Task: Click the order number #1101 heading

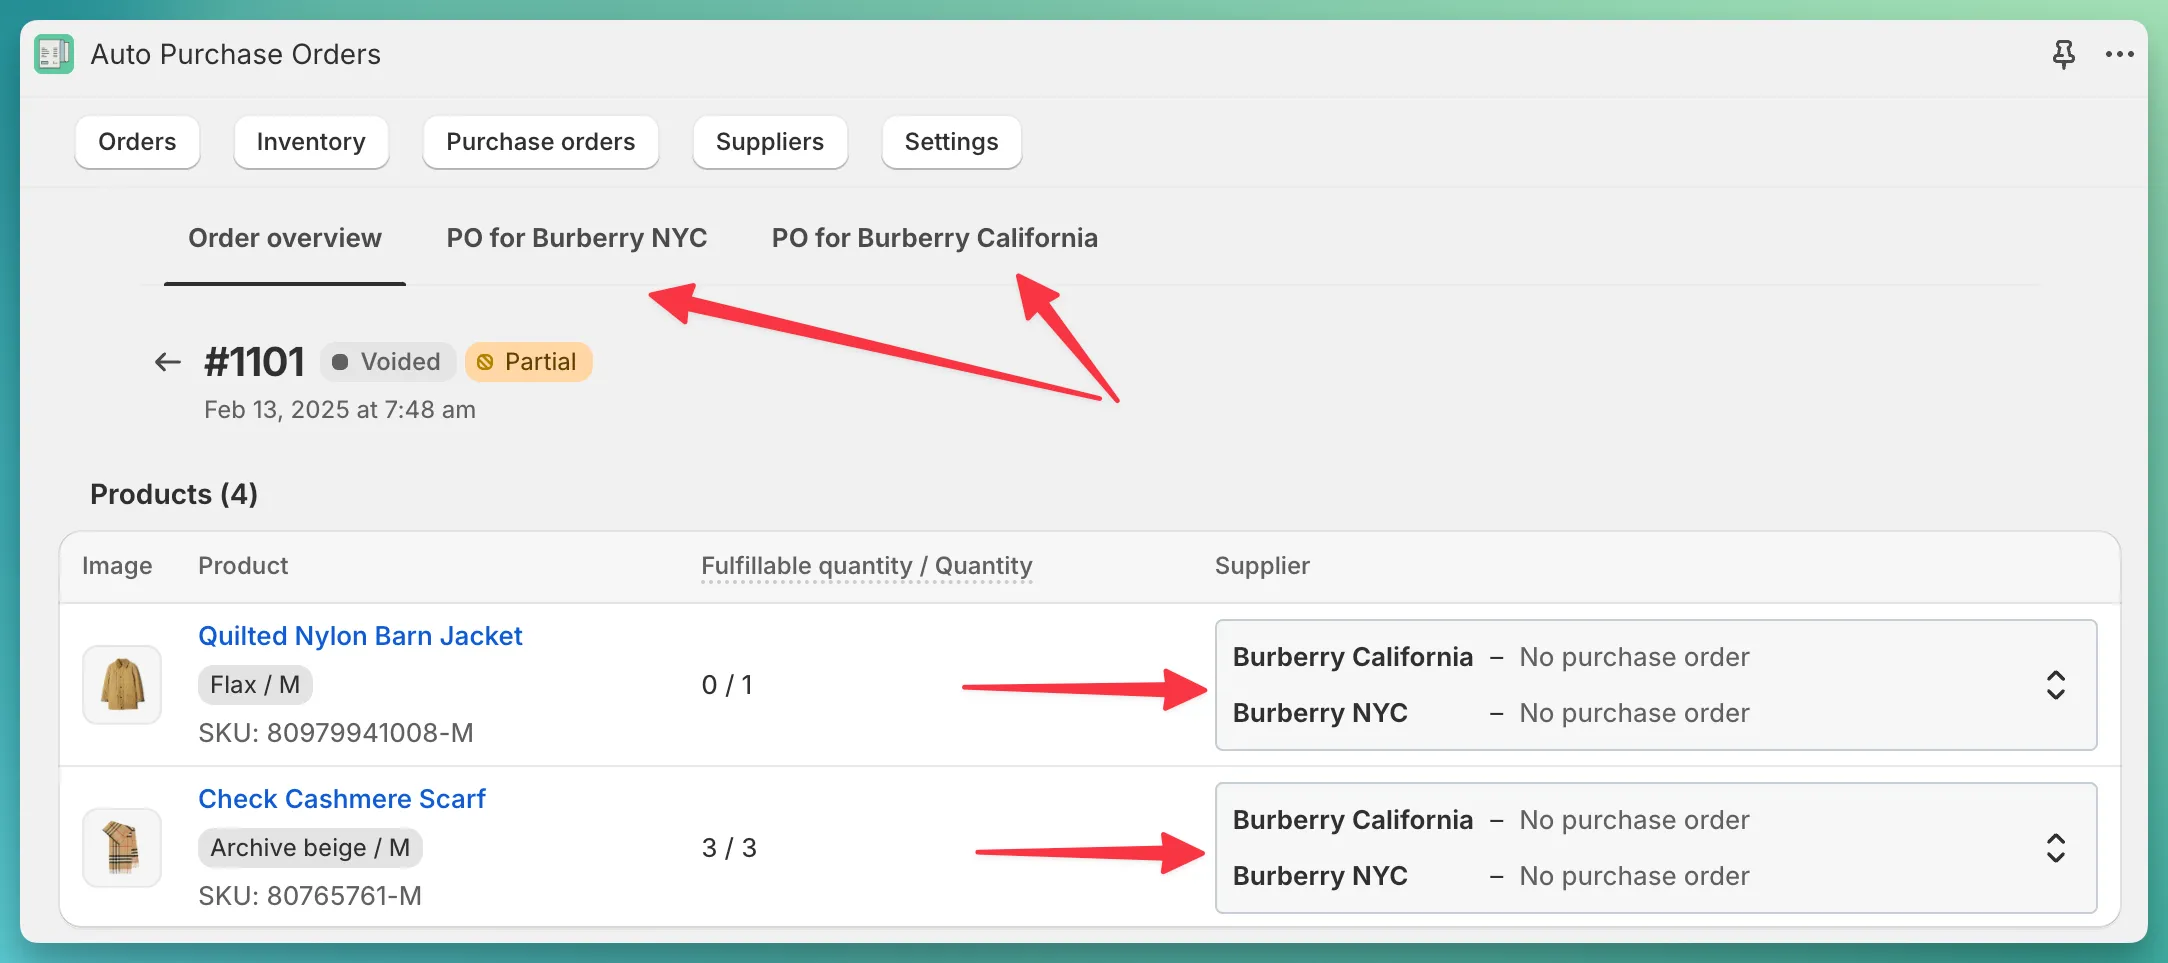Action: (x=254, y=362)
